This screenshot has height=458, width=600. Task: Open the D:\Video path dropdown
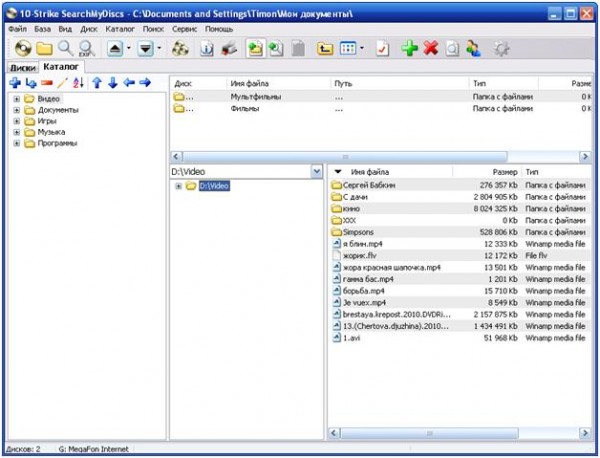[x=317, y=171]
